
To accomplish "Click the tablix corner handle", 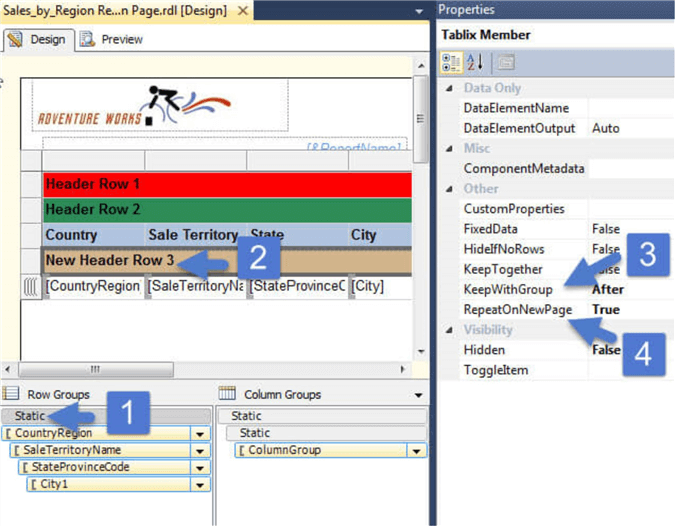I will 31,161.
